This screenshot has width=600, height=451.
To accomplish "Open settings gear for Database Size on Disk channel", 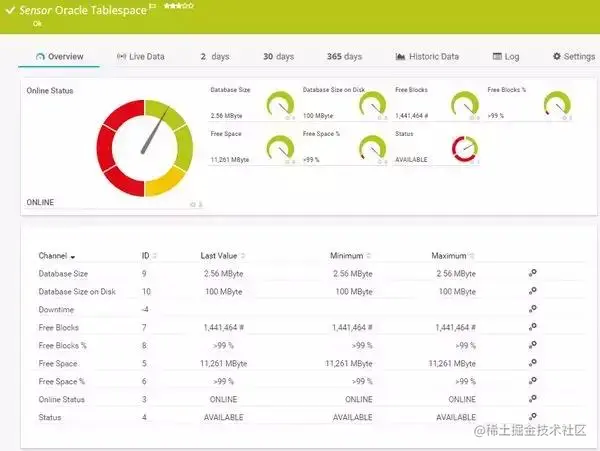I will point(532,291).
